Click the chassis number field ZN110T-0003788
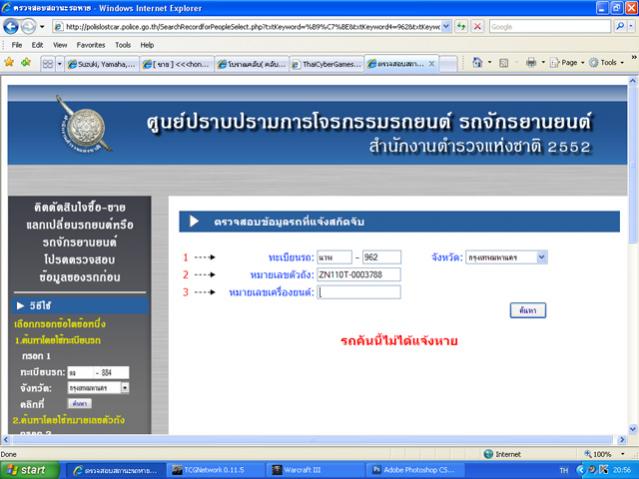Screen dimensions: 639x479 pos(358,274)
